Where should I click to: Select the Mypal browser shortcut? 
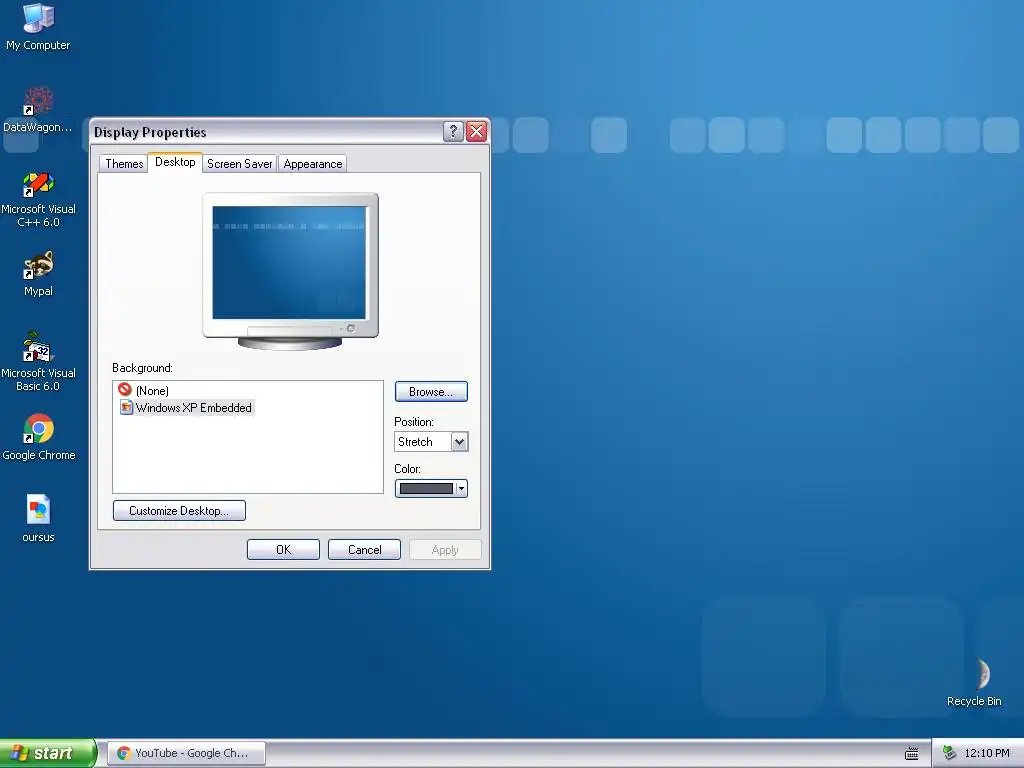pyautogui.click(x=38, y=274)
